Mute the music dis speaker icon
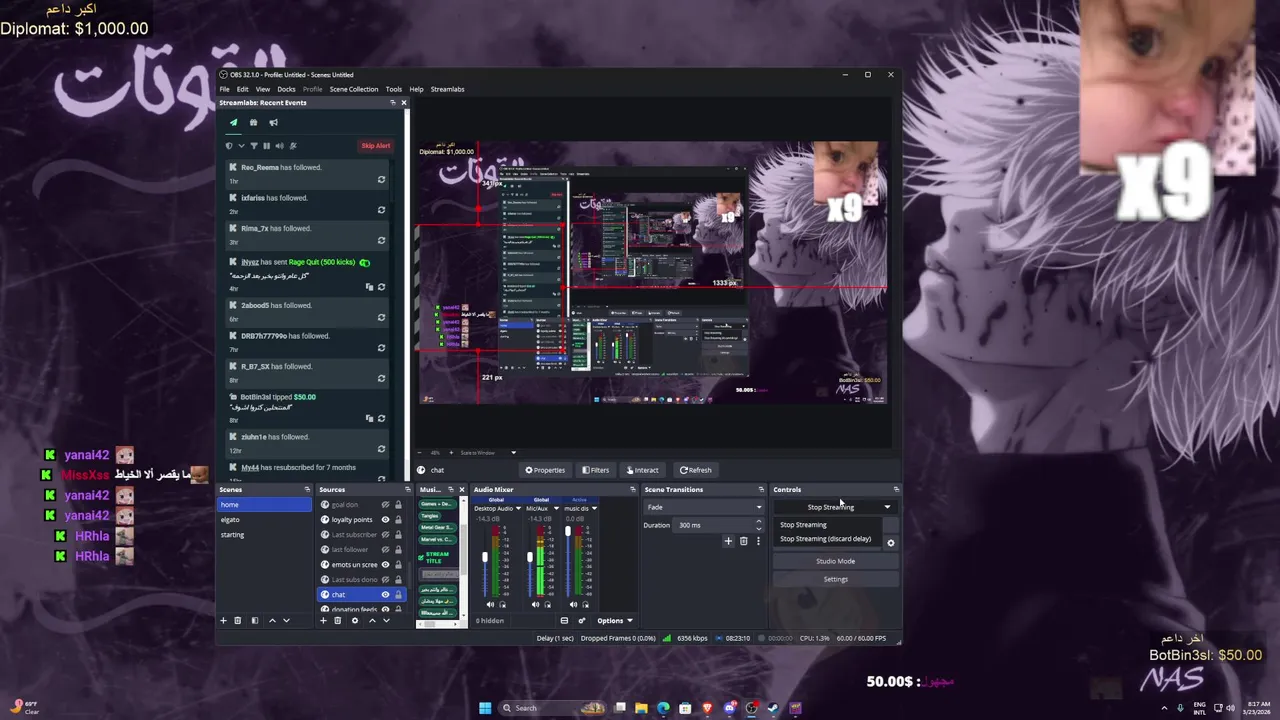Image resolution: width=1280 pixels, height=720 pixels. point(573,604)
